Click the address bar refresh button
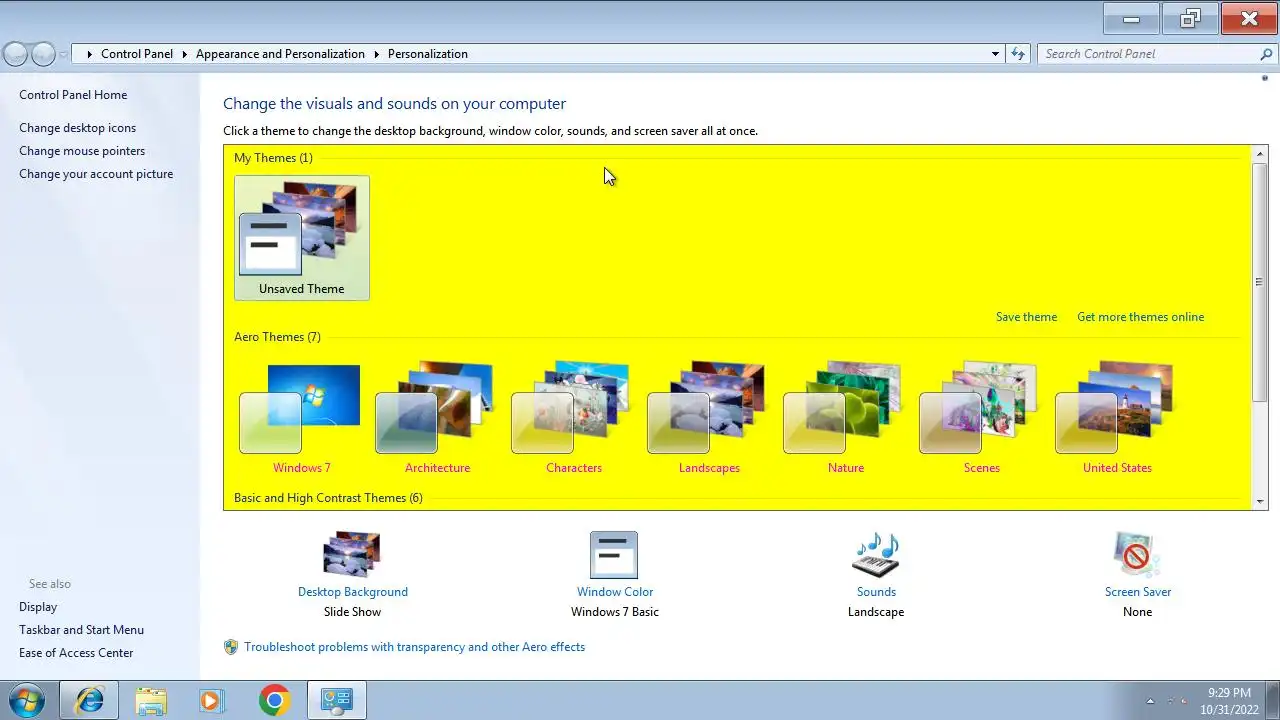Image resolution: width=1280 pixels, height=720 pixels. [x=1018, y=54]
